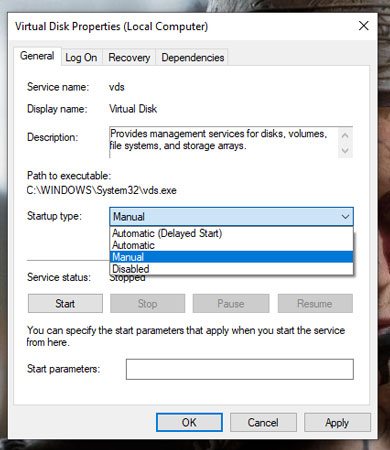Click the service name value vds
The image size is (390, 450).
coord(117,87)
